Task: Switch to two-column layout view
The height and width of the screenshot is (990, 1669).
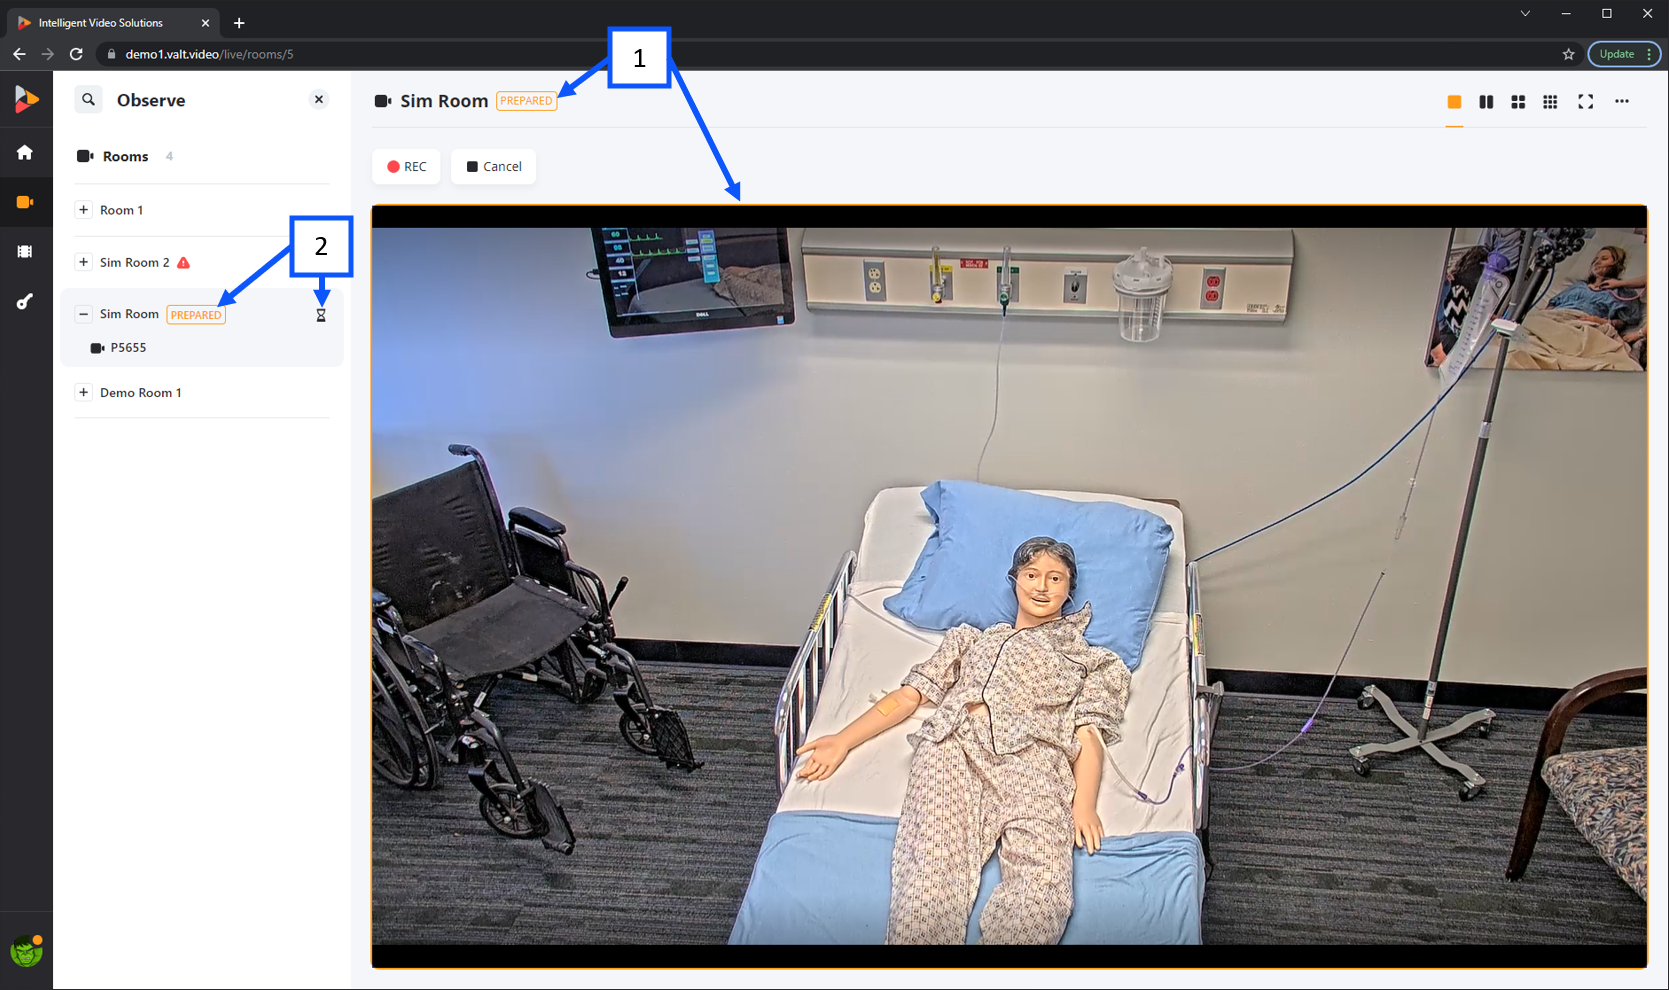Action: tap(1486, 102)
